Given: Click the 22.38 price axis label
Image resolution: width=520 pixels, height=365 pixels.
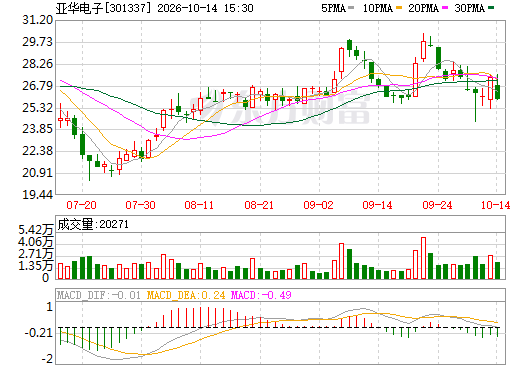Looking at the screenshot, I should (38, 151).
